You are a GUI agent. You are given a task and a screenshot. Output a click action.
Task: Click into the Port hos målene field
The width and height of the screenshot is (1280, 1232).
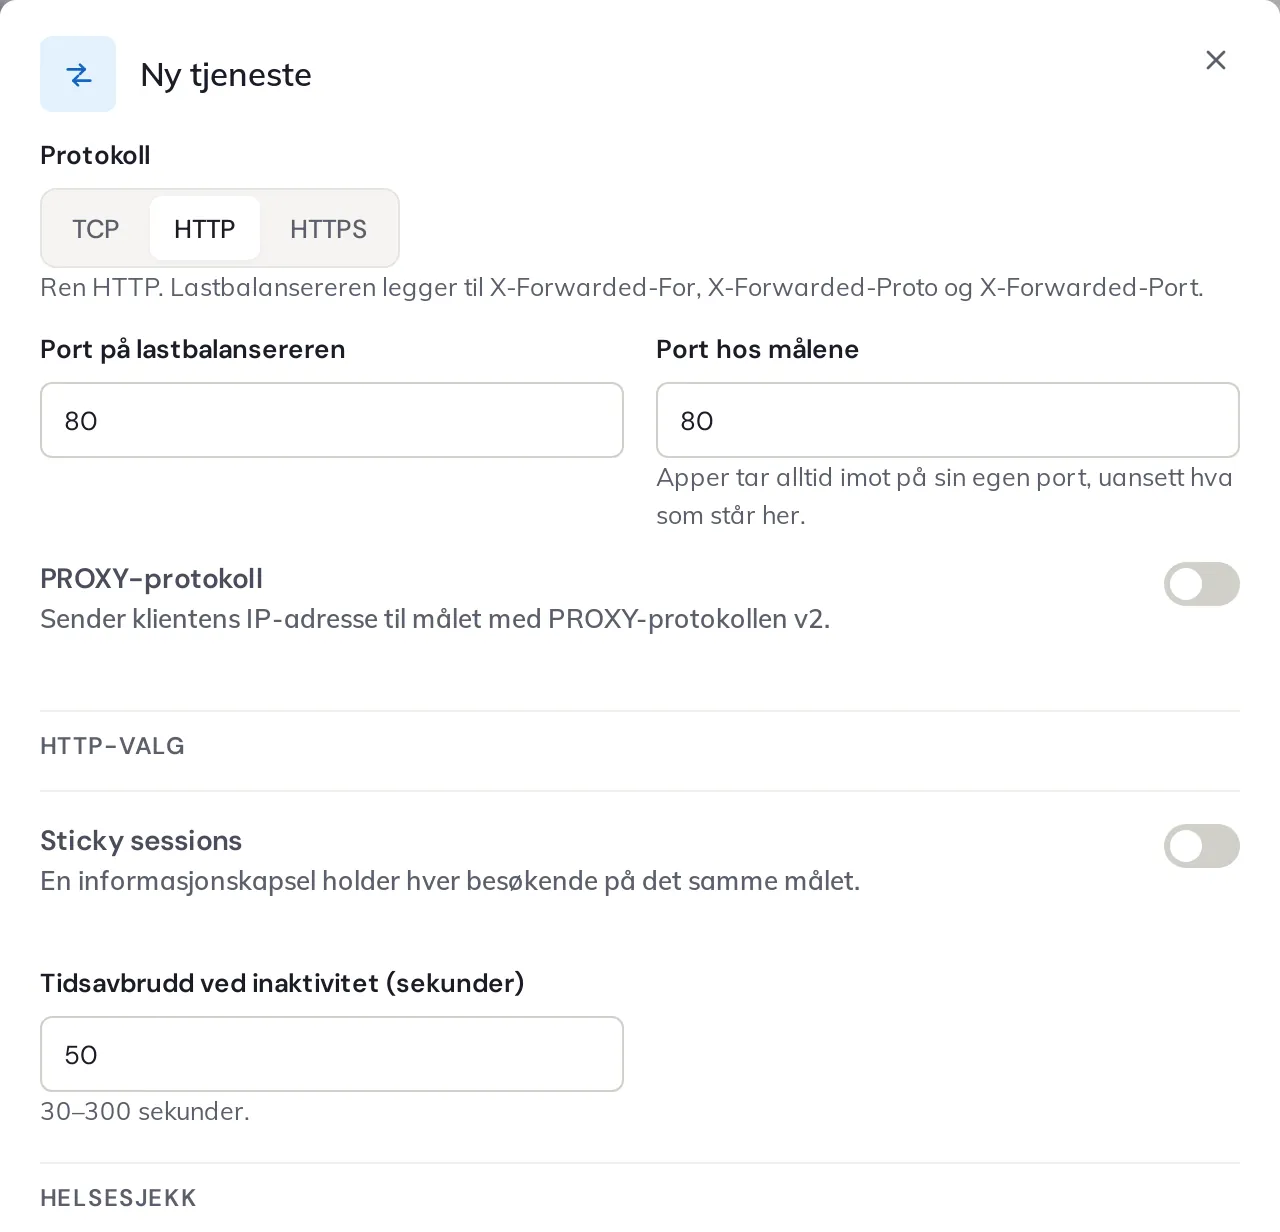point(948,420)
